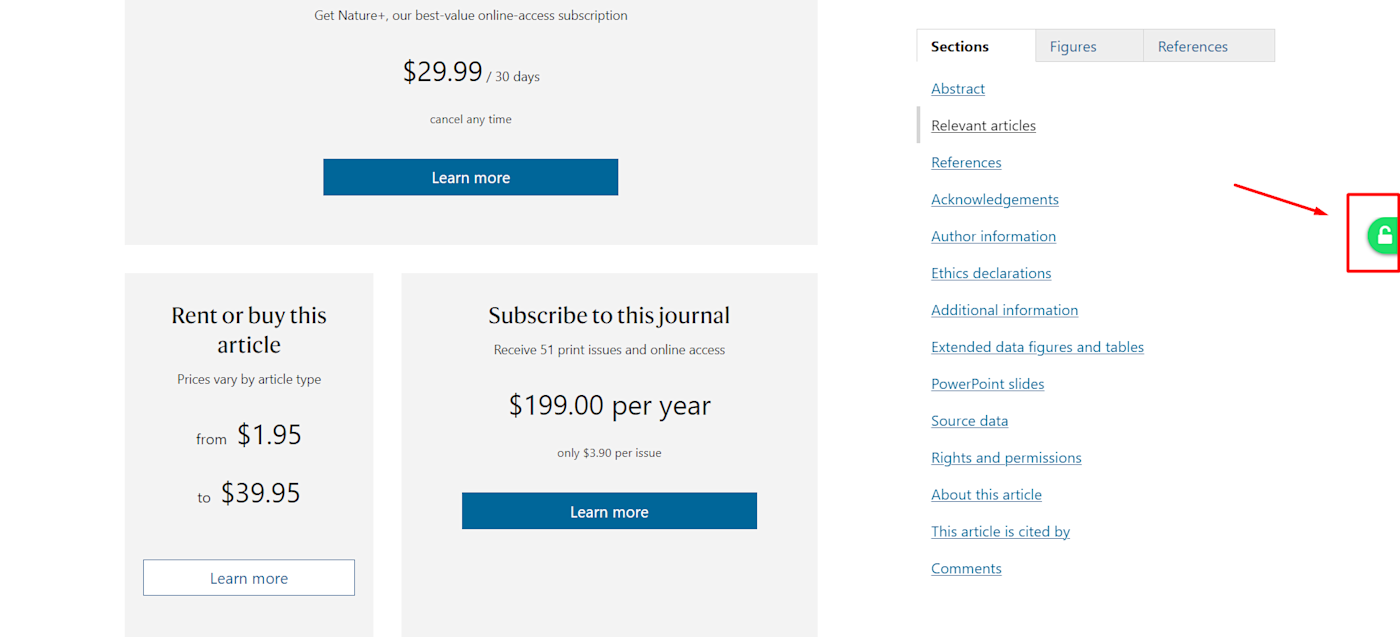Jump to Ethics declarations
This screenshot has height=637, width=1400.
point(991,273)
